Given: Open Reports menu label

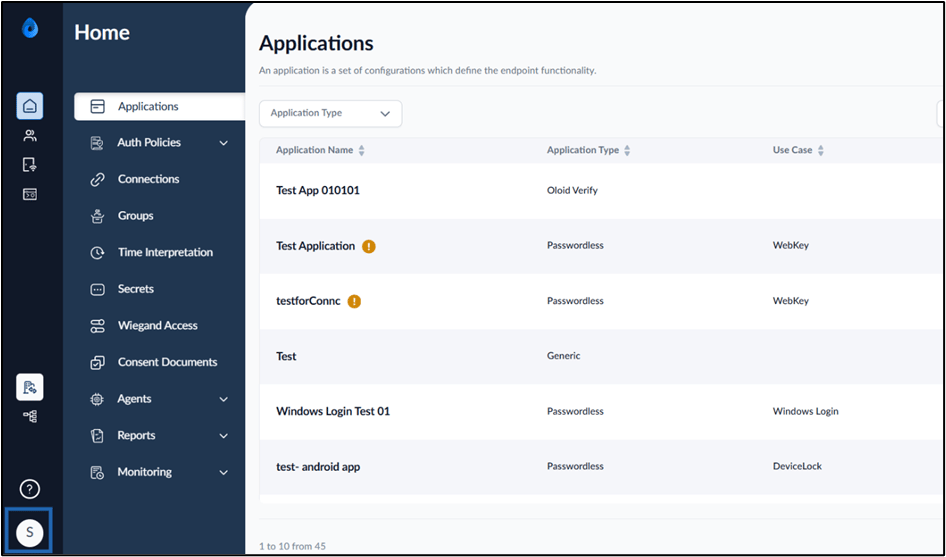Looking at the screenshot, I should [x=136, y=435].
